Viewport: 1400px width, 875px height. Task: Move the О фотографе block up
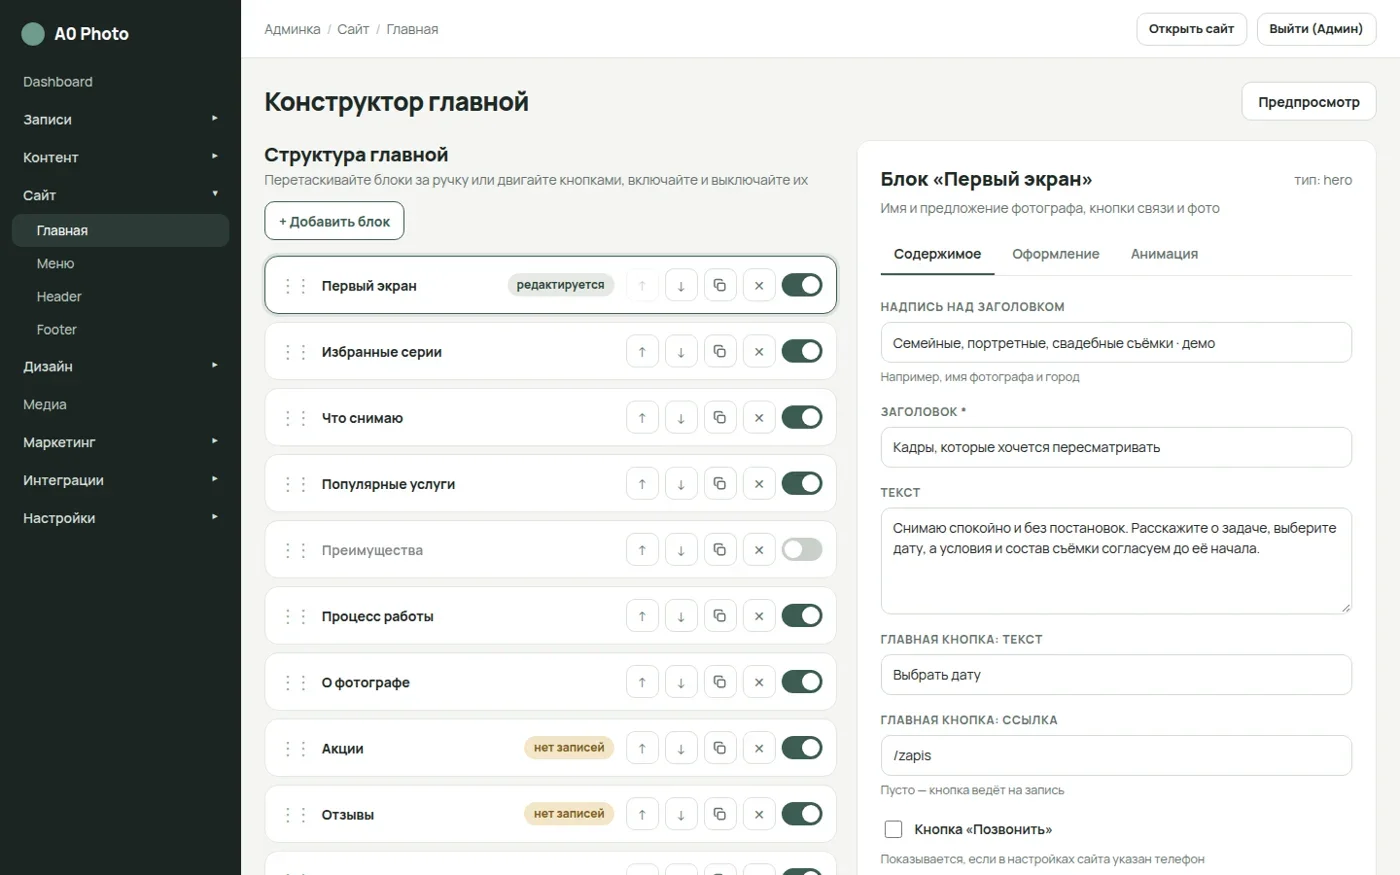click(642, 682)
